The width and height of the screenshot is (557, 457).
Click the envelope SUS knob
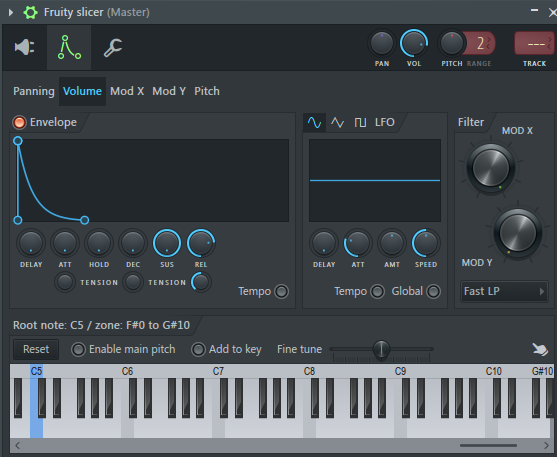point(167,243)
